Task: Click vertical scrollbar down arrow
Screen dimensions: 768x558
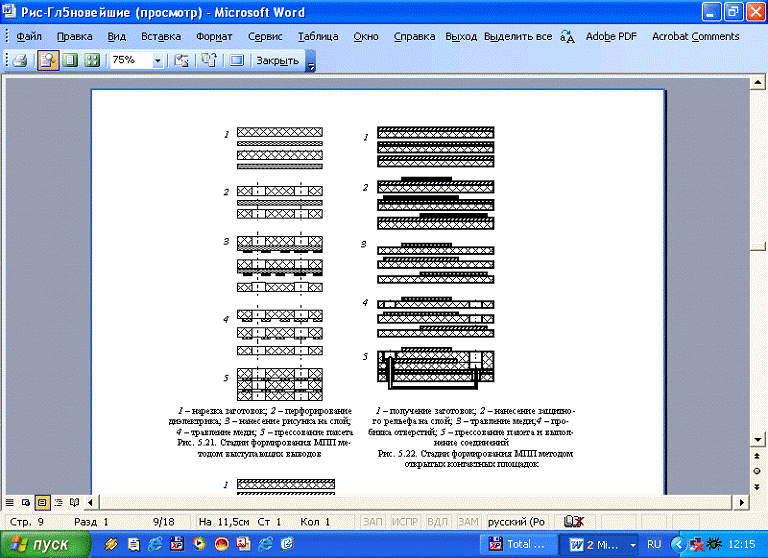Action: point(758,439)
